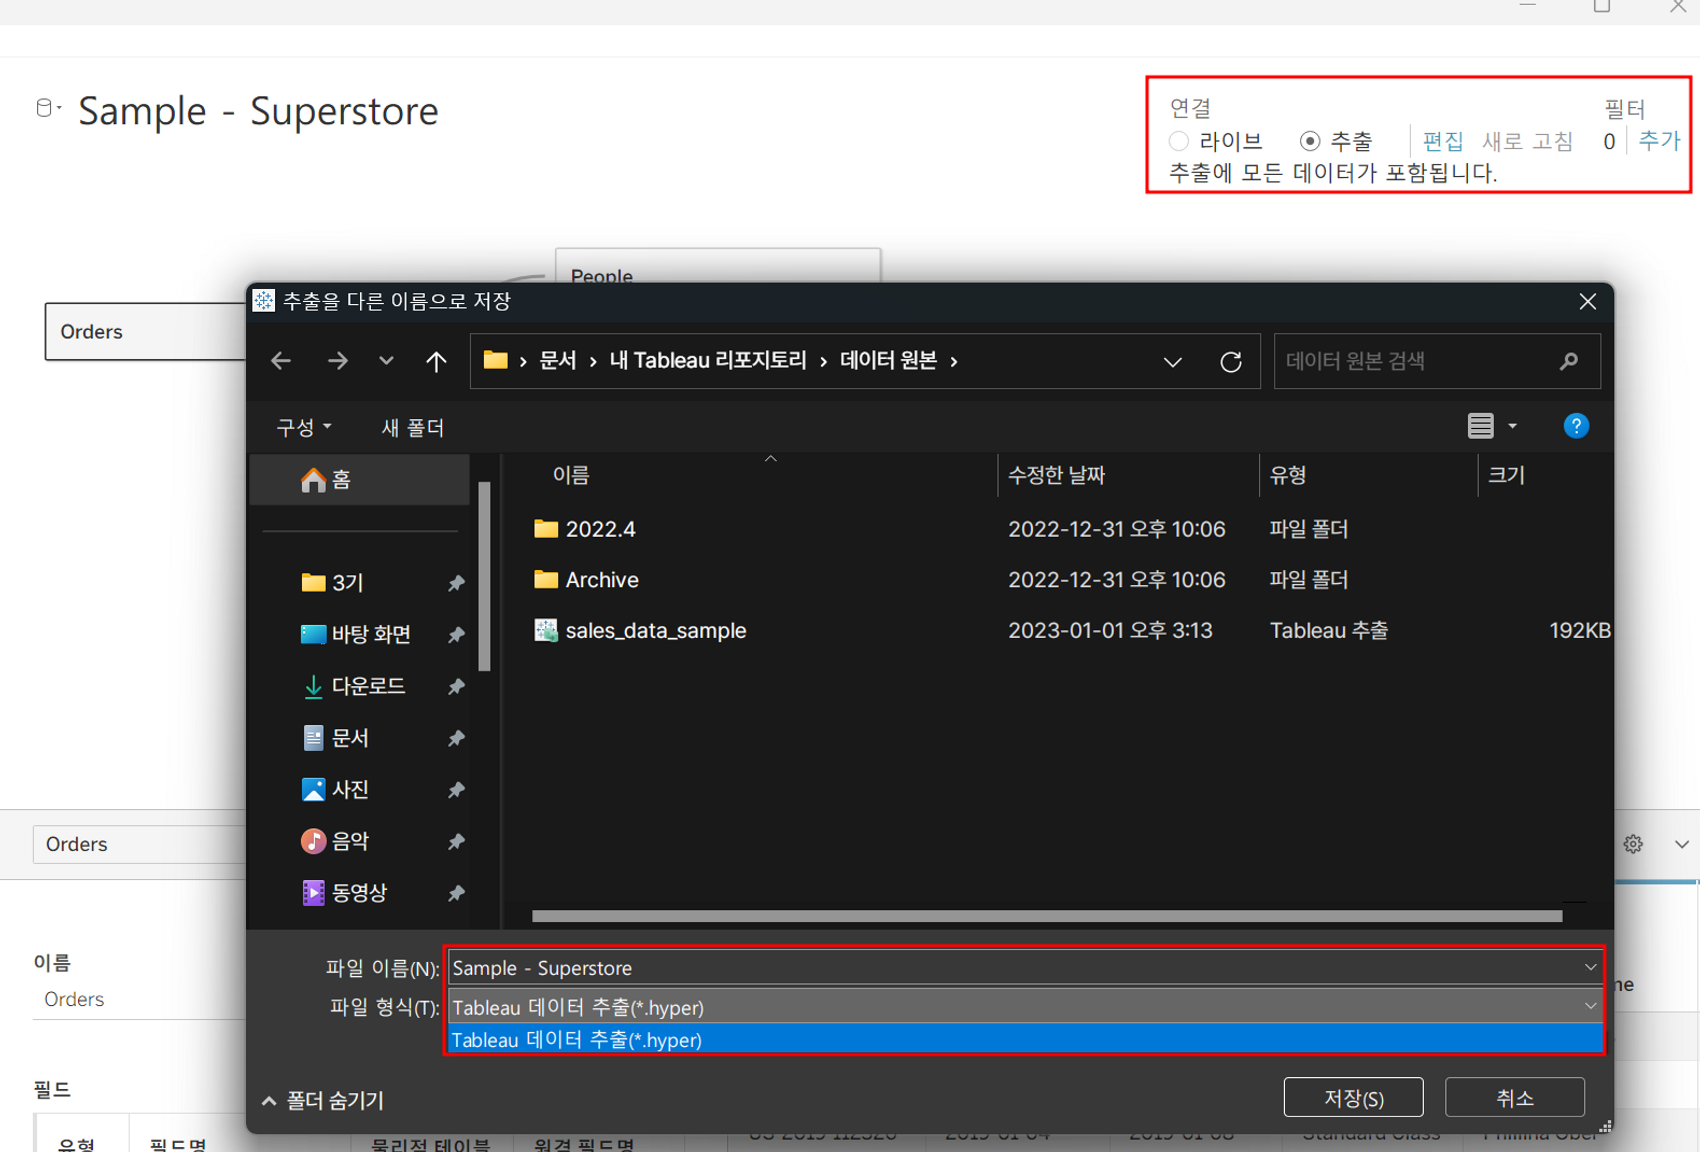Viewport: 1700px width, 1152px height.
Task: Expand the chevron next to settings gear
Action: point(1681,844)
